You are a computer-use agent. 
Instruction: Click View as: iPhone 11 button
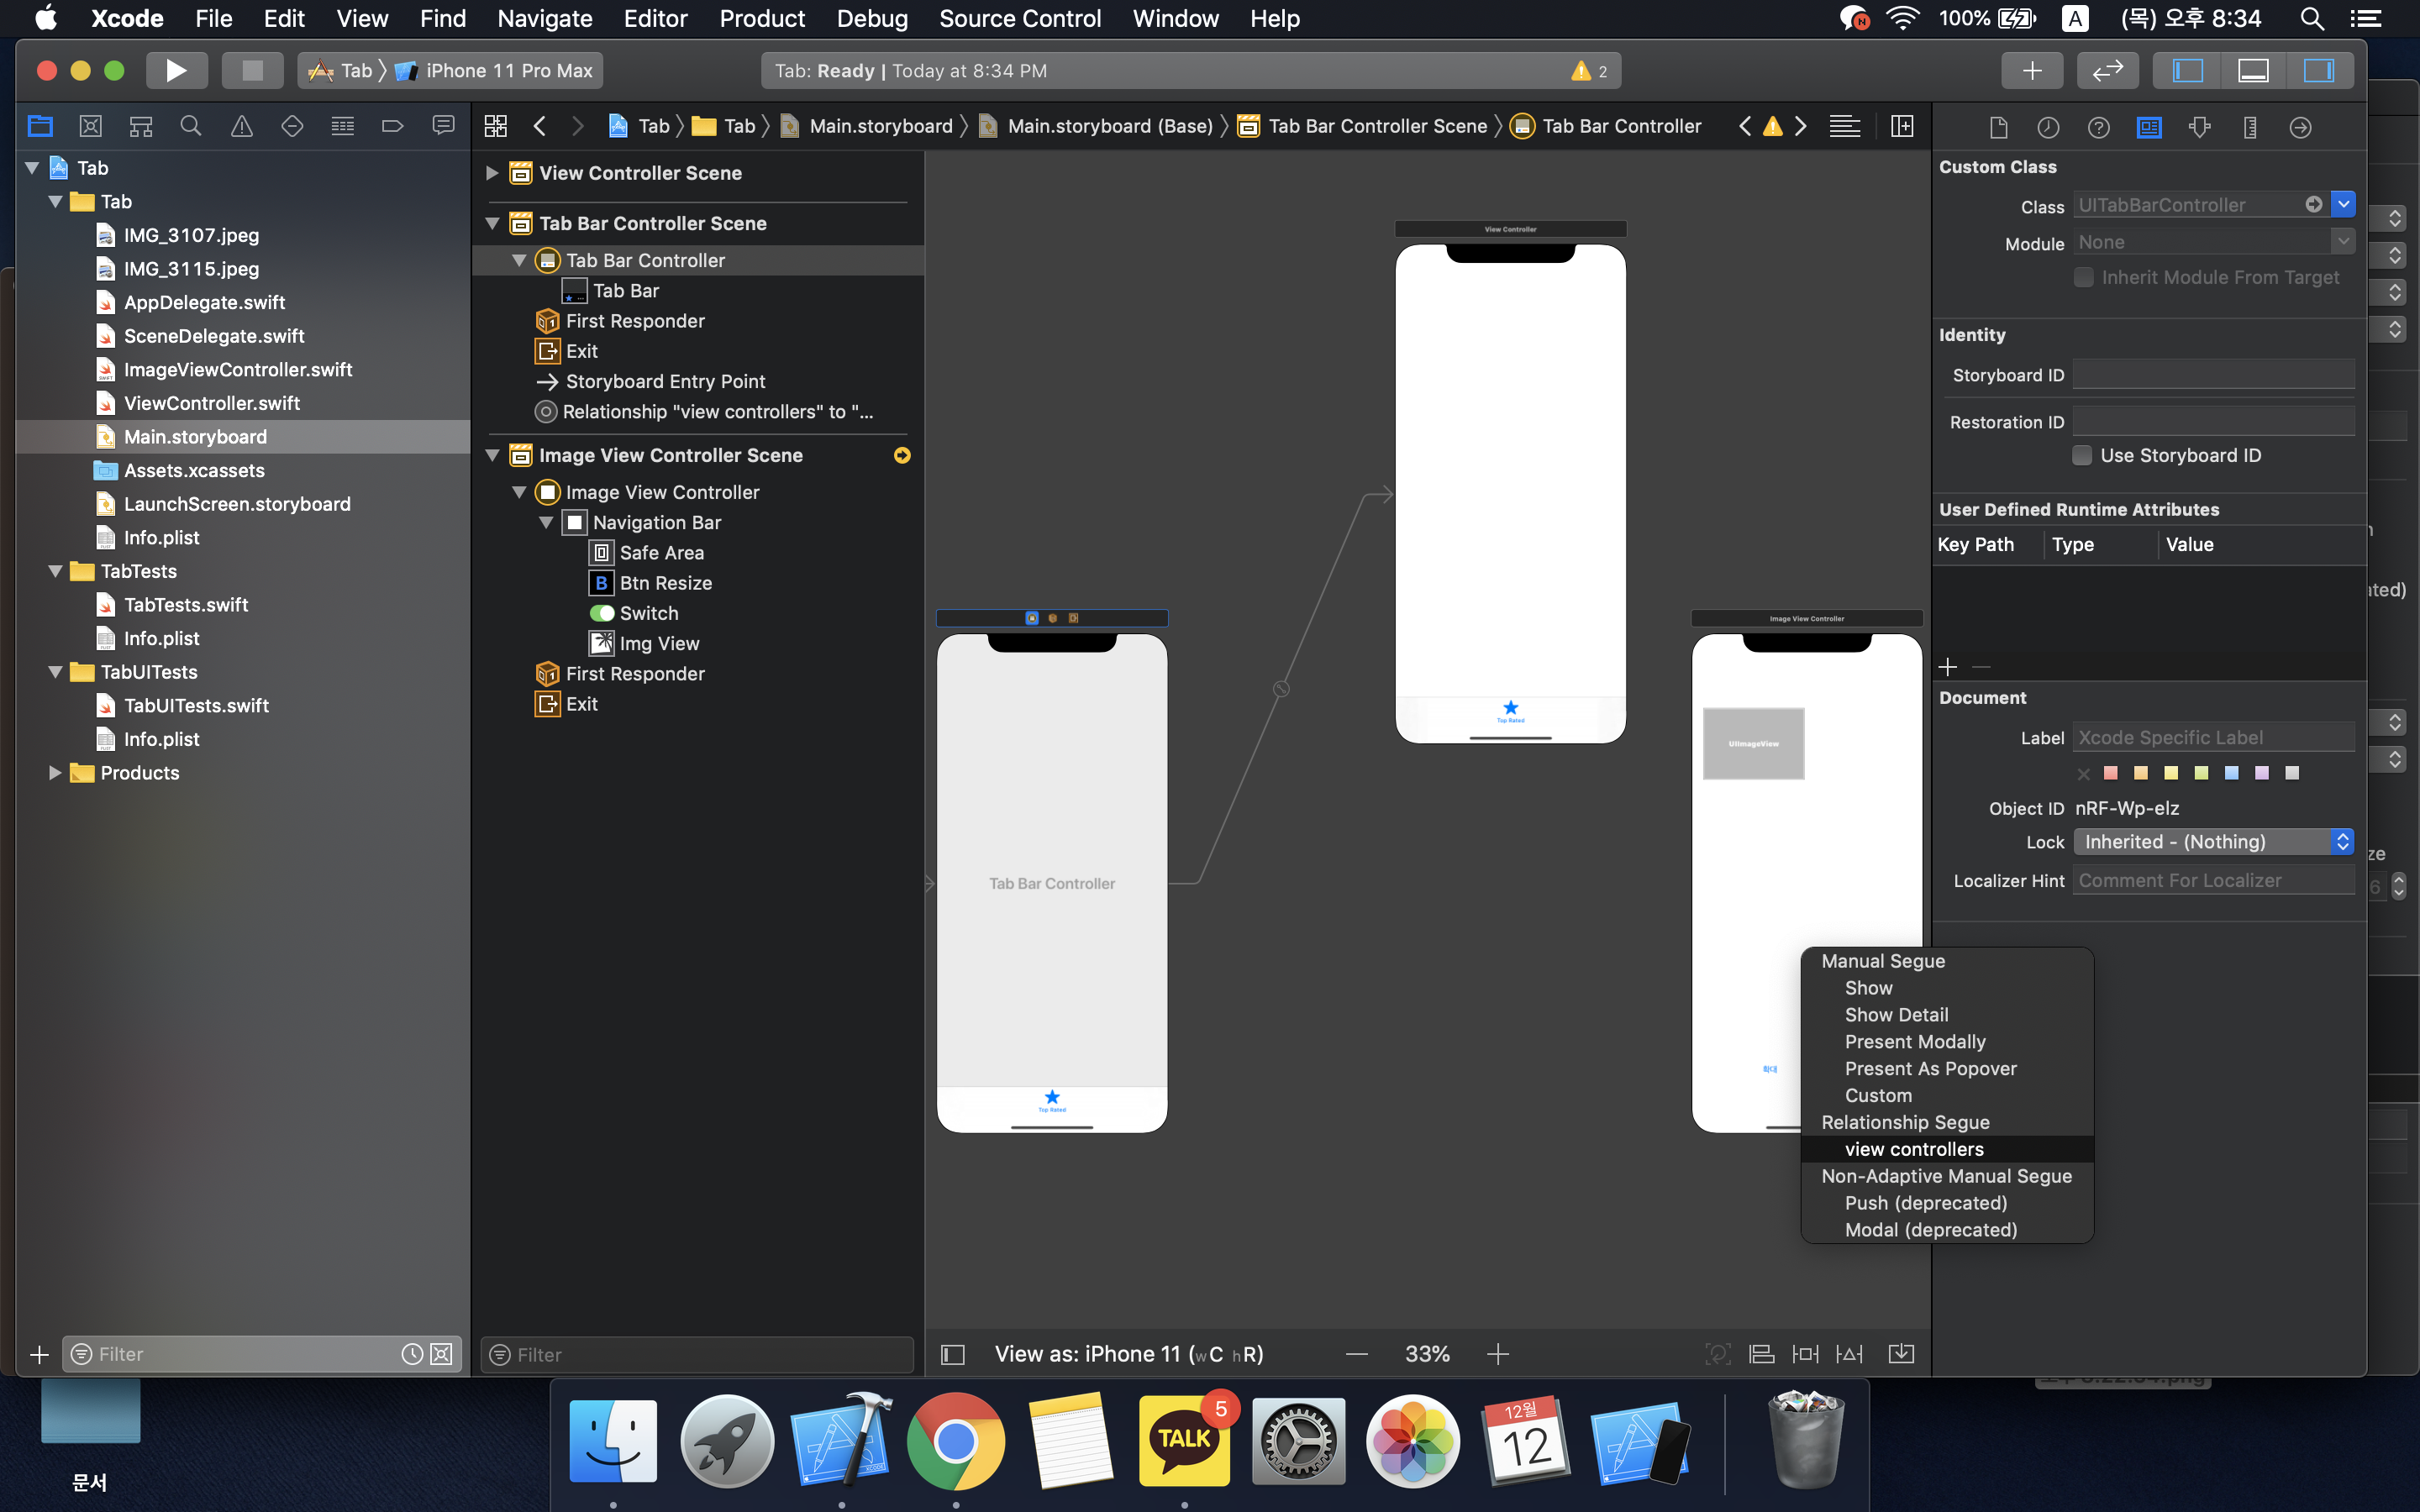click(x=1128, y=1354)
